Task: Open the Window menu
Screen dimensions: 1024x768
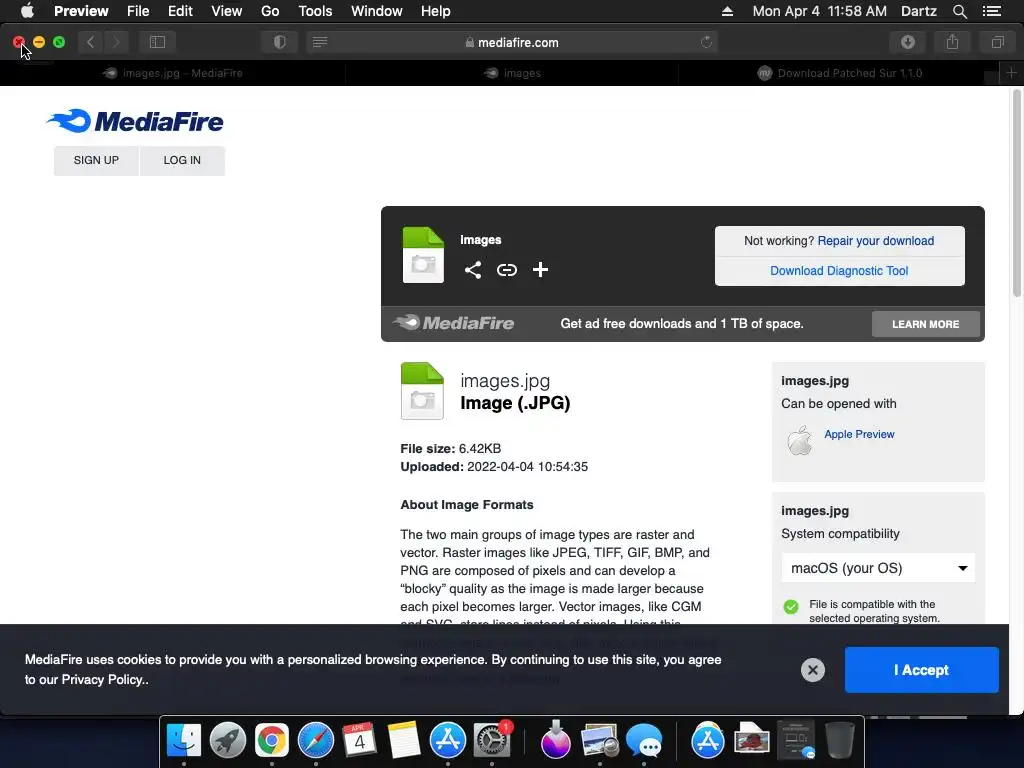Action: click(377, 11)
